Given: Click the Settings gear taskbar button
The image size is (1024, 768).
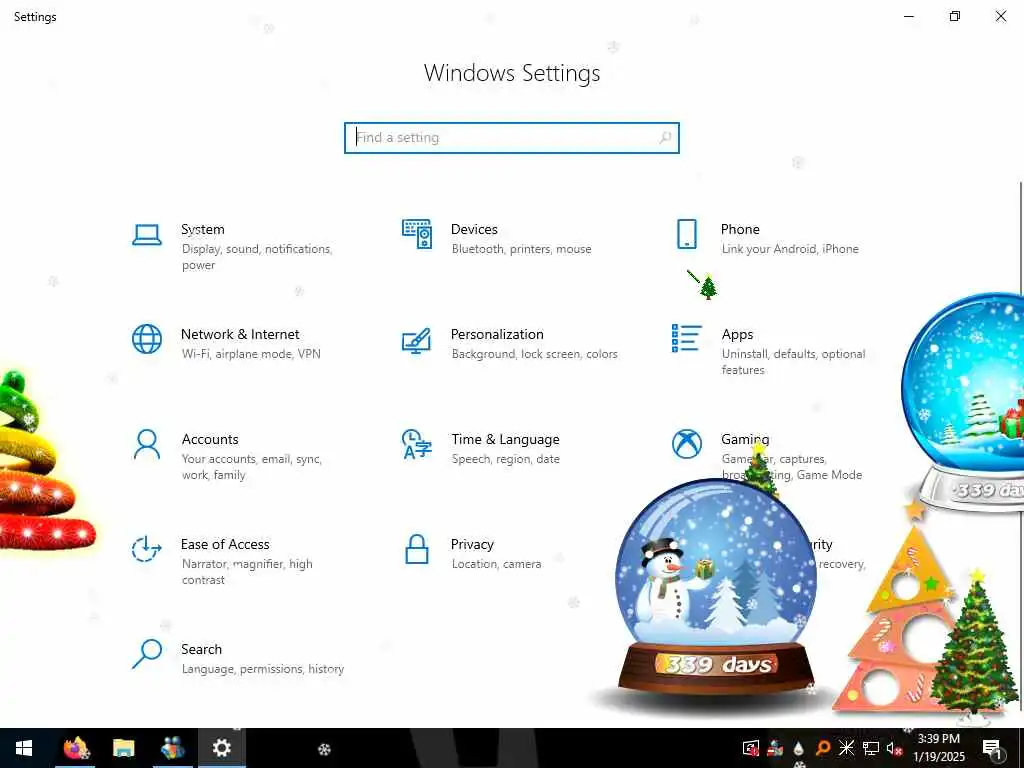Looking at the screenshot, I should click(x=222, y=748).
